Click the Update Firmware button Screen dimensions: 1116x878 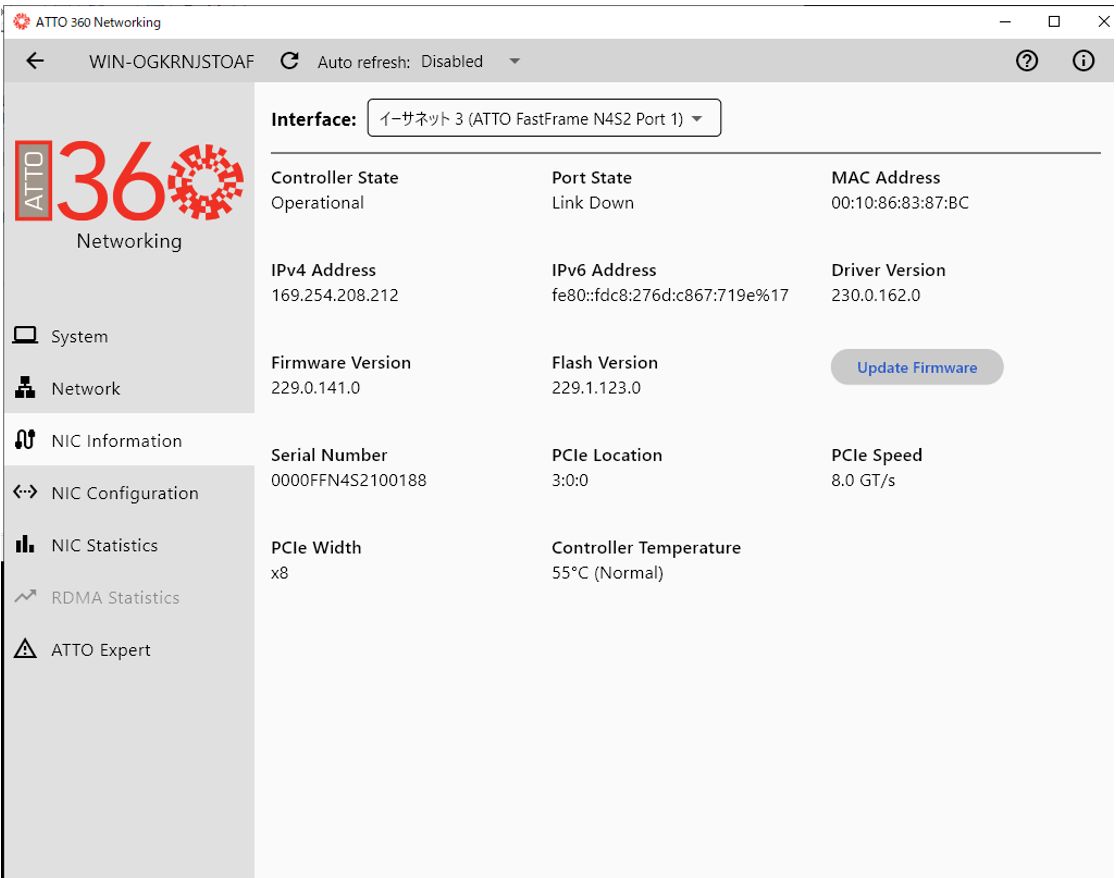tap(917, 367)
